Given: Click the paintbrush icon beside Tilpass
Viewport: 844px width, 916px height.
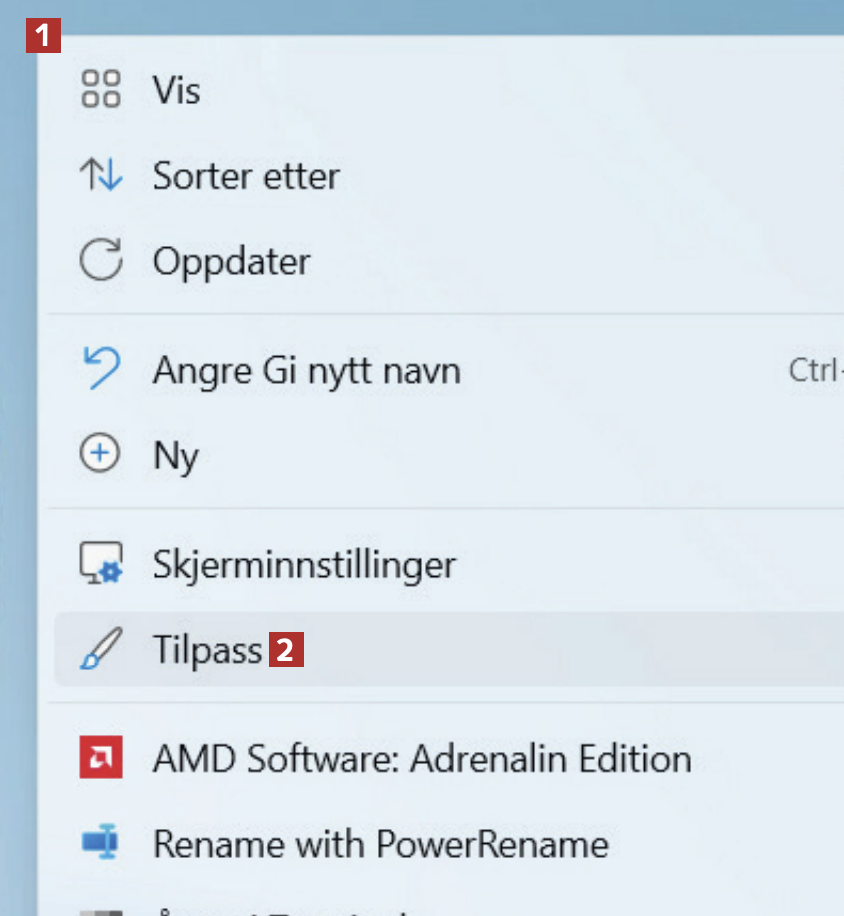Looking at the screenshot, I should pyautogui.click(x=100, y=650).
